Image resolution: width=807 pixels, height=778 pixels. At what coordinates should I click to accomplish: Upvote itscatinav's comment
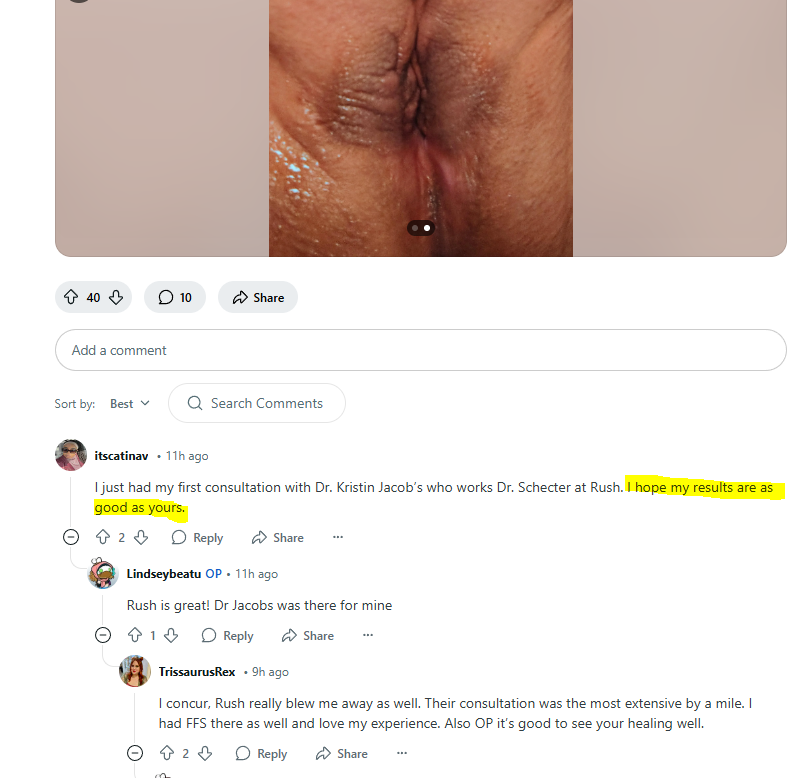pos(103,537)
